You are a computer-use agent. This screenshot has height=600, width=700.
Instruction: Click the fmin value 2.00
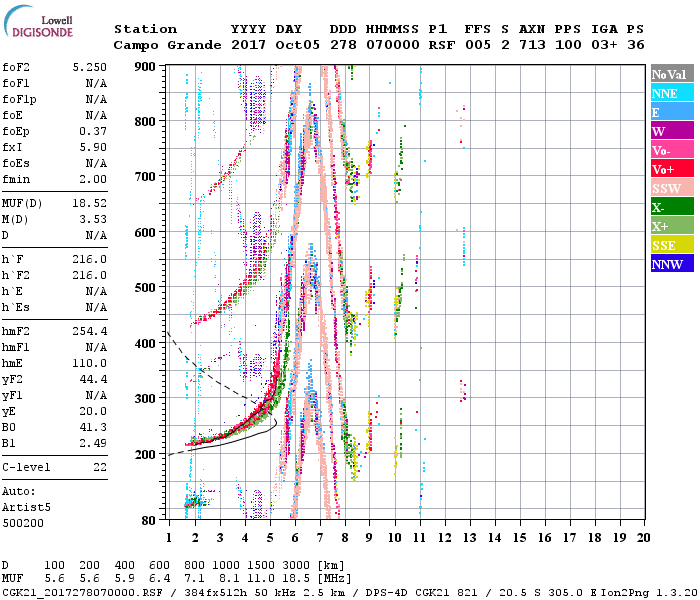coord(93,179)
